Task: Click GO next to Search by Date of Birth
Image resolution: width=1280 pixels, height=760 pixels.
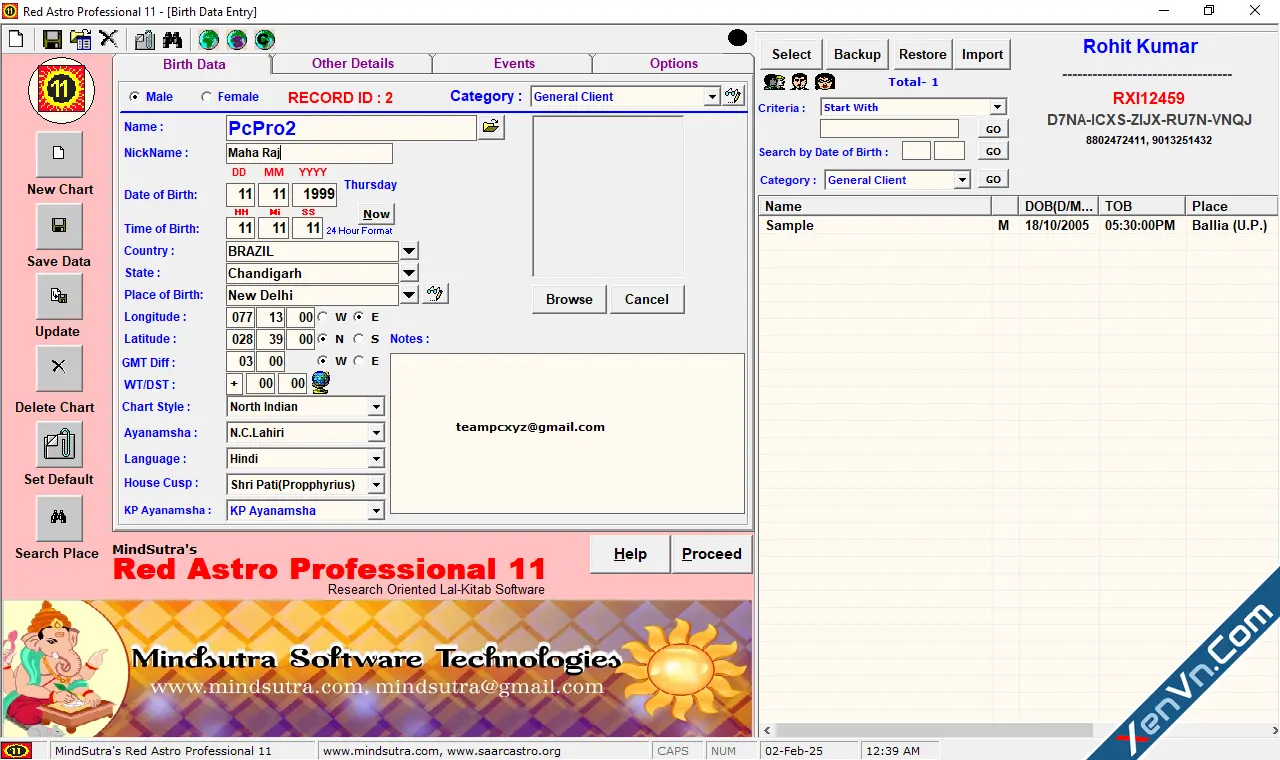Action: click(993, 151)
